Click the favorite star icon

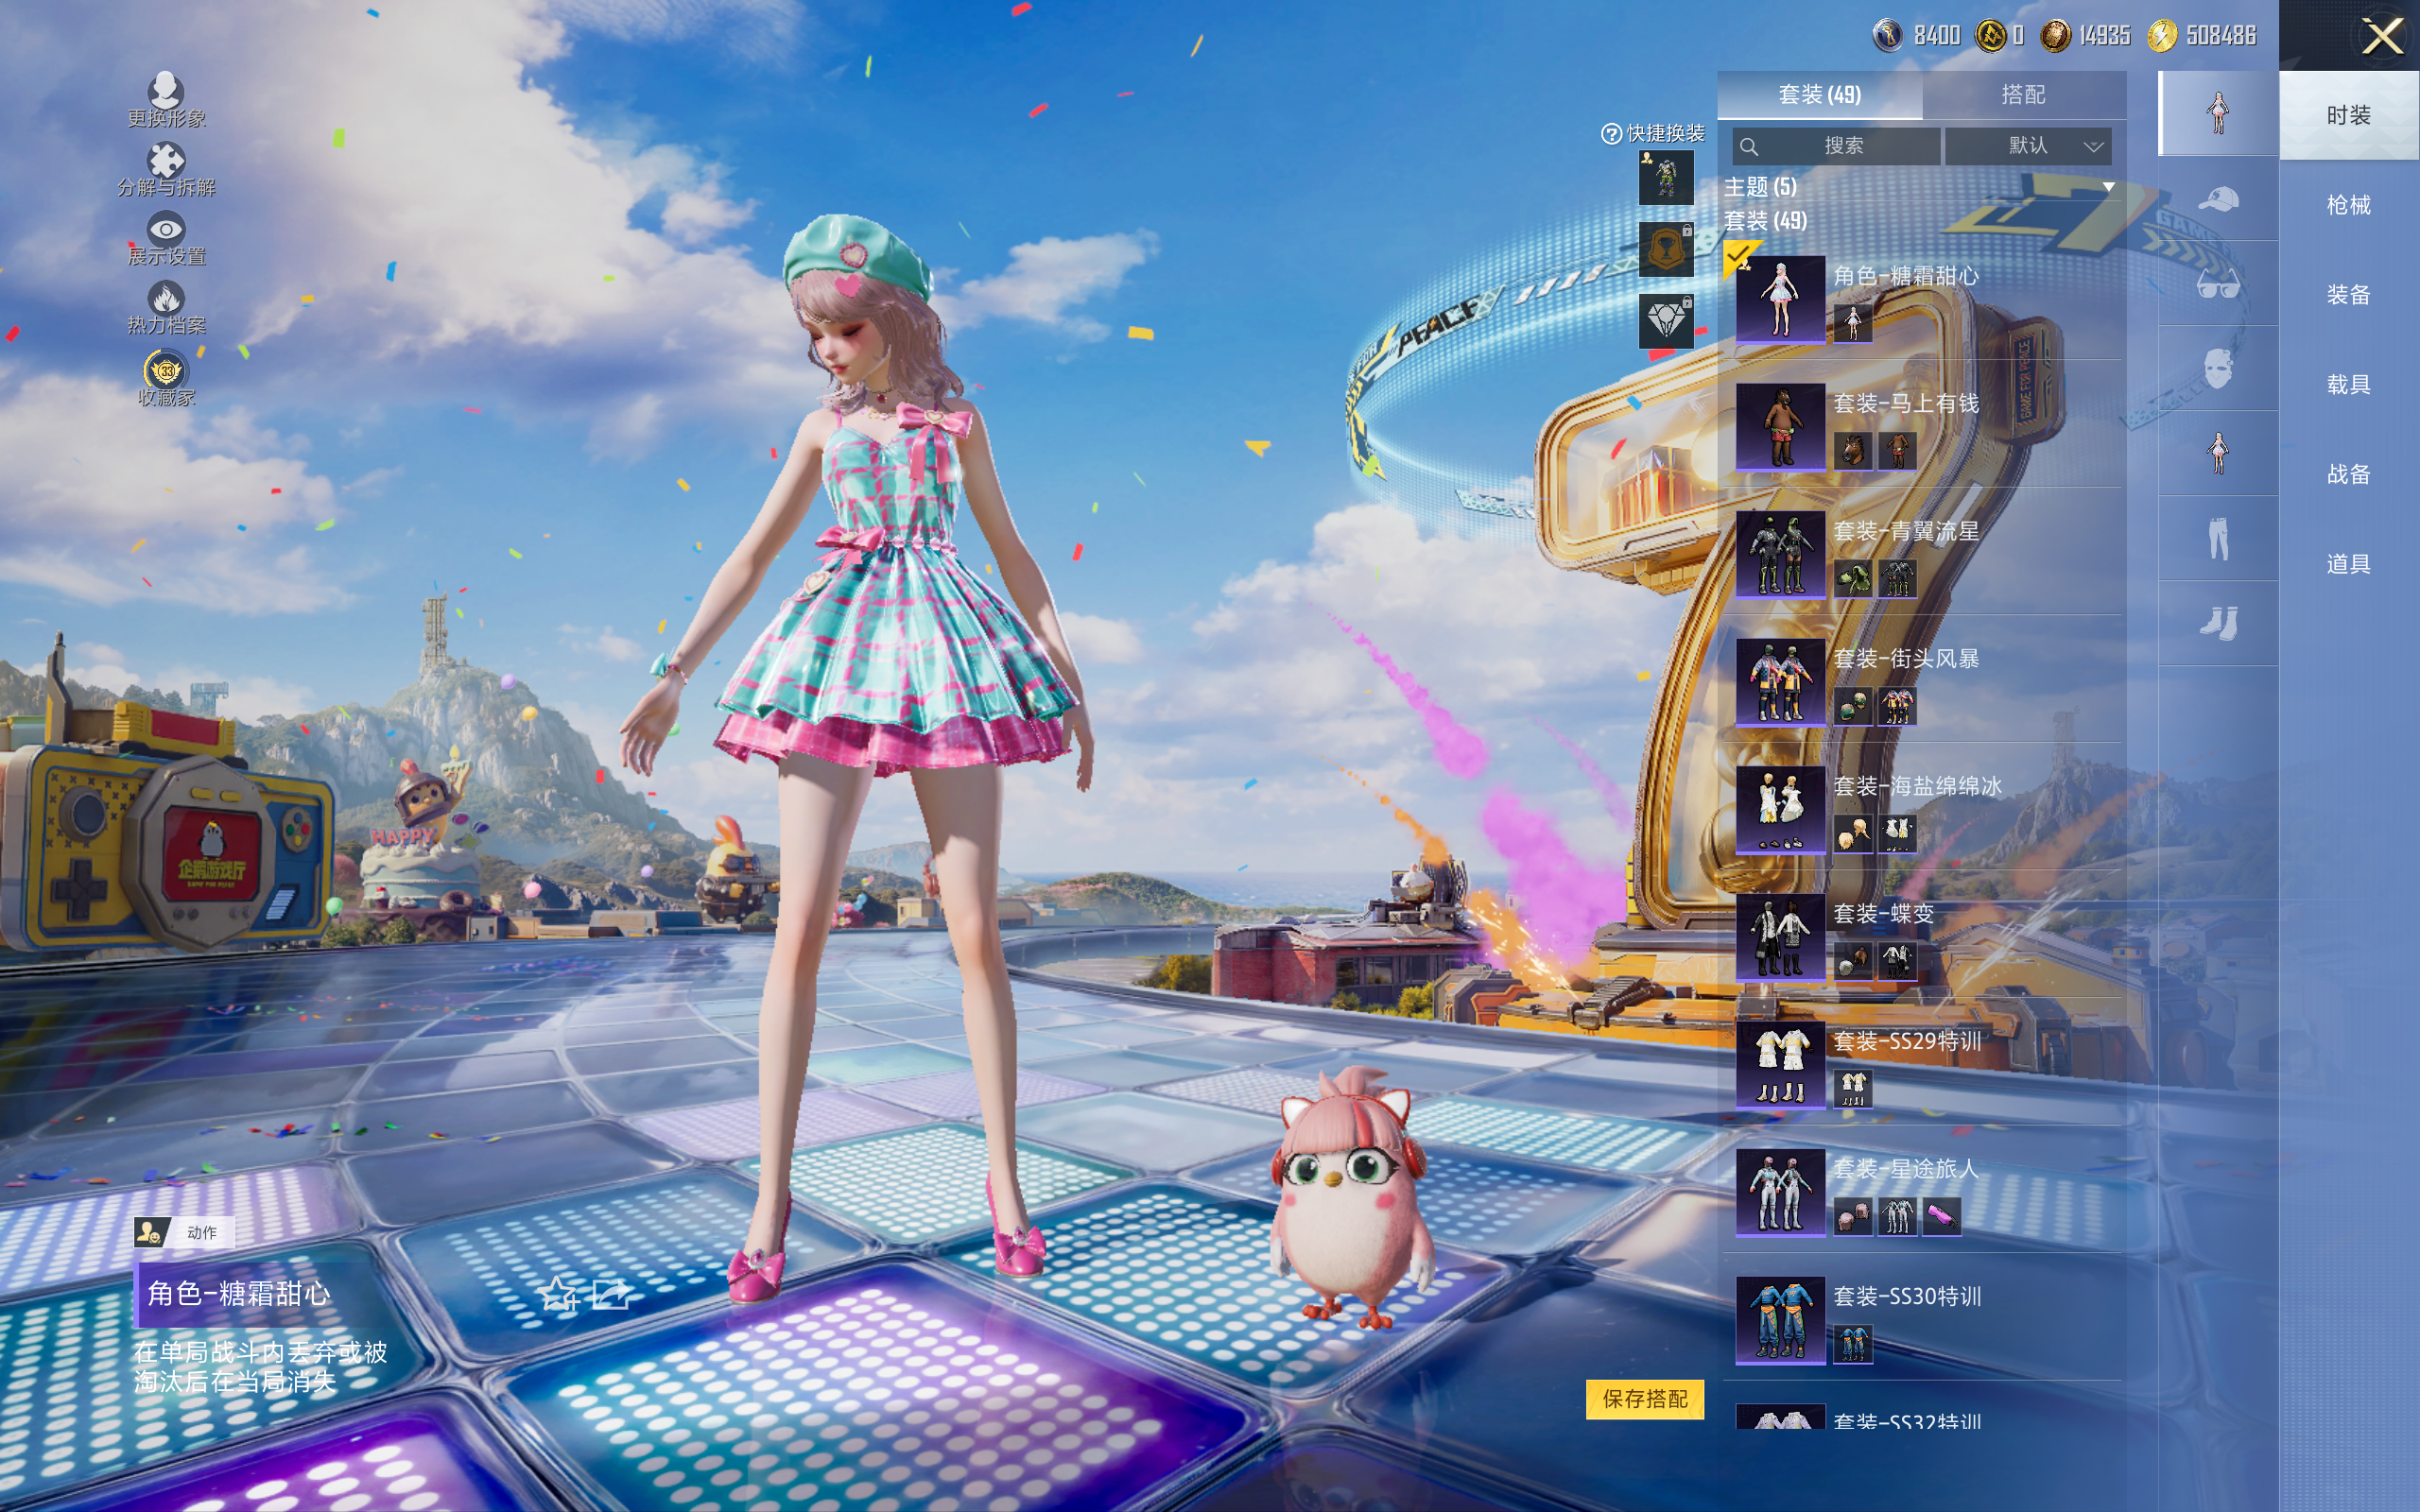557,1295
